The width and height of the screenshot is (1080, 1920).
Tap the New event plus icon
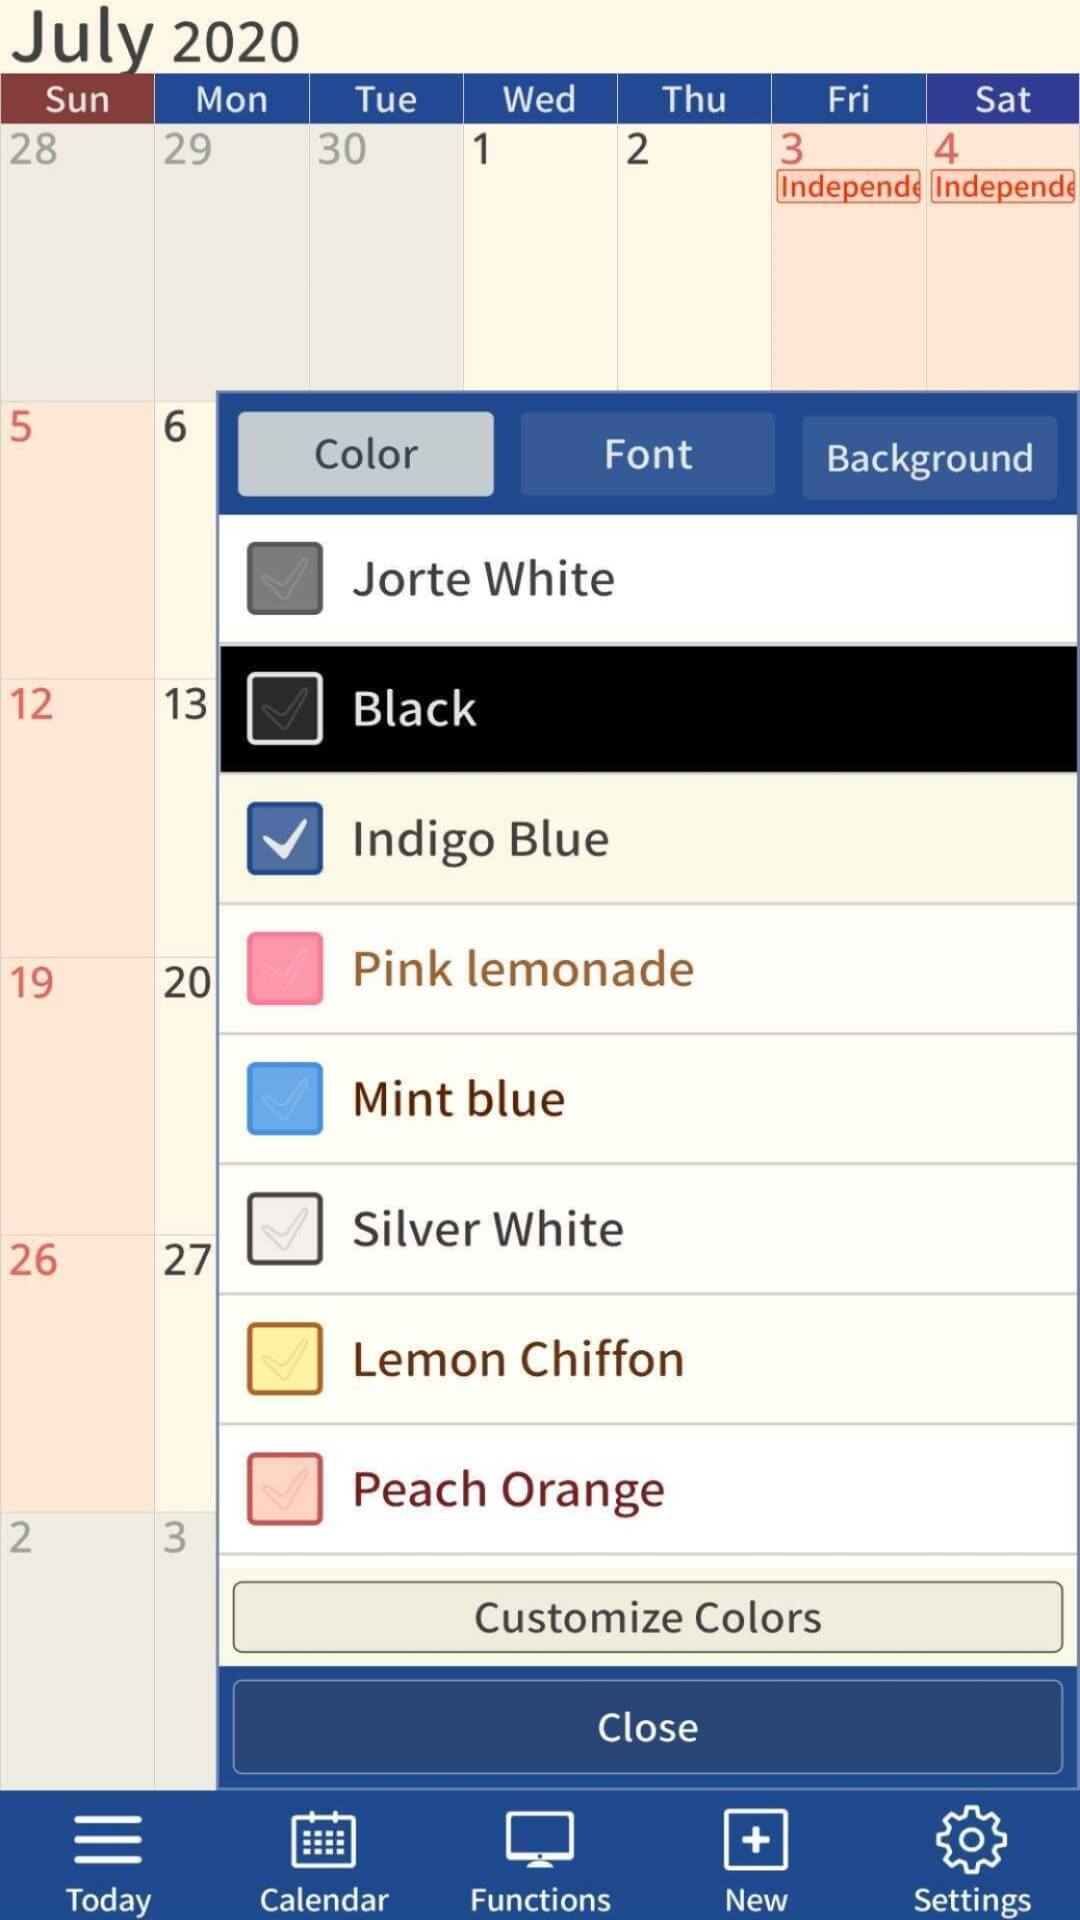756,1840
